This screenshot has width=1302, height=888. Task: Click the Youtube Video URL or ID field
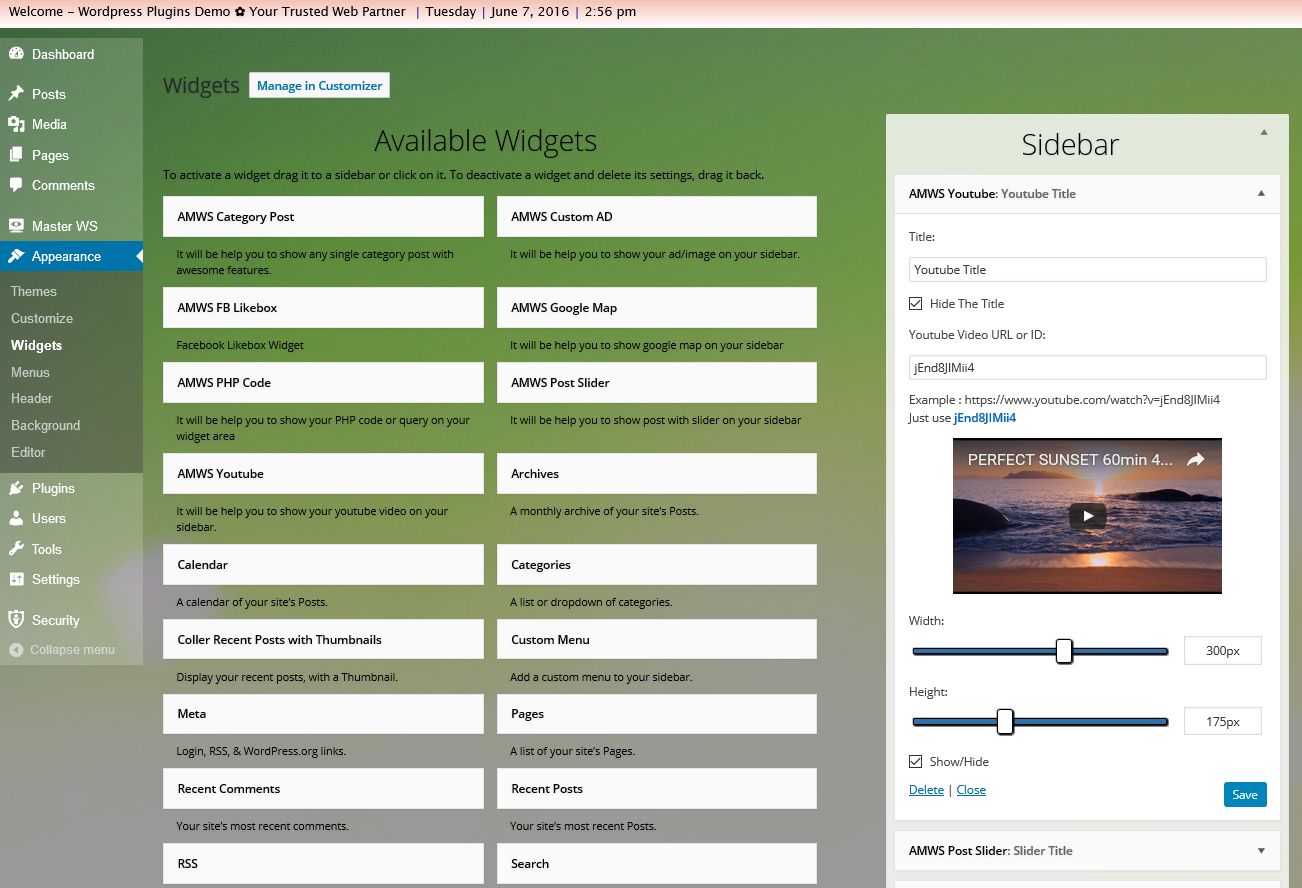coord(1087,368)
